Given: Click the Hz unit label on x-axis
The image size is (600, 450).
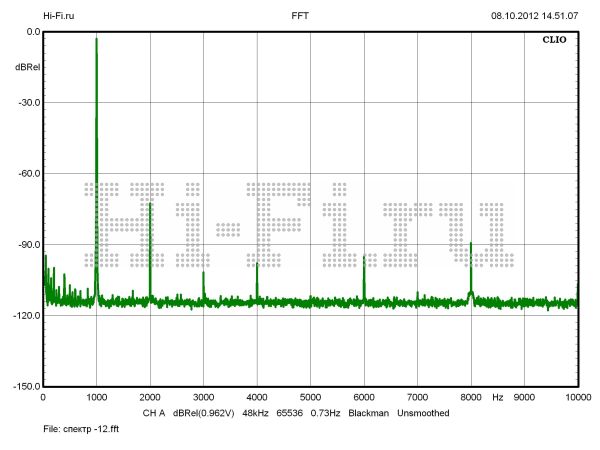Looking at the screenshot, I should pyautogui.click(x=497, y=398).
